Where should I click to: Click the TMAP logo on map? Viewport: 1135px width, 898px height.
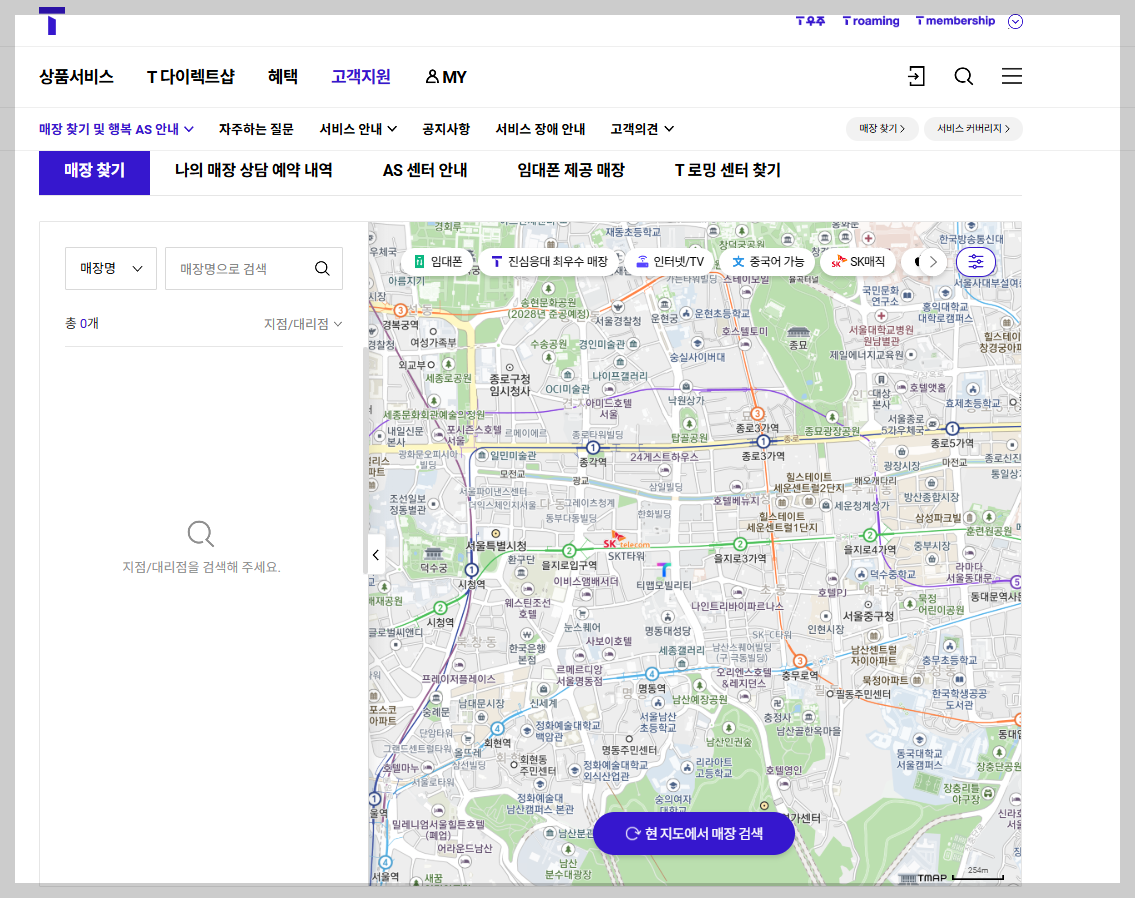coord(923,878)
